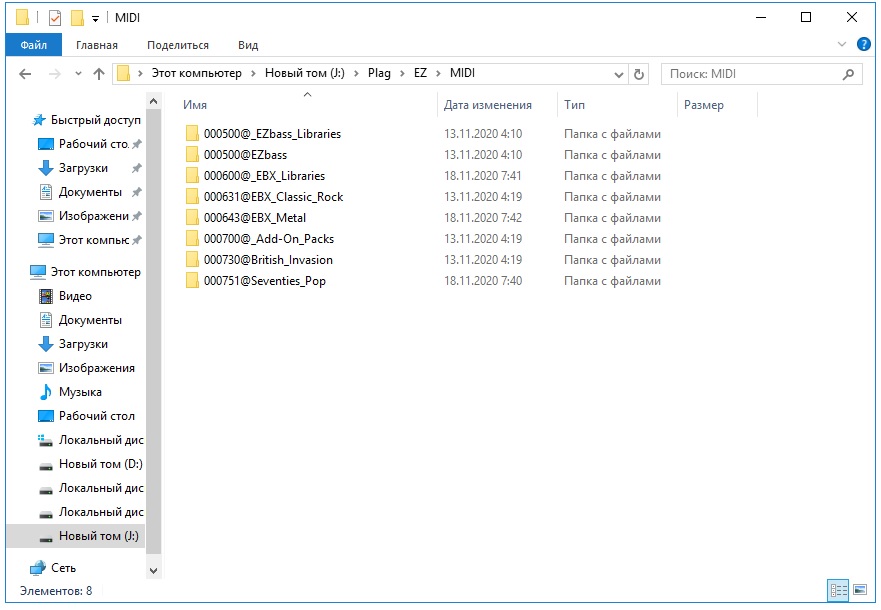The width and height of the screenshot is (881, 610).
Task: Open pinned Документы in quick access
Action: click(90, 192)
